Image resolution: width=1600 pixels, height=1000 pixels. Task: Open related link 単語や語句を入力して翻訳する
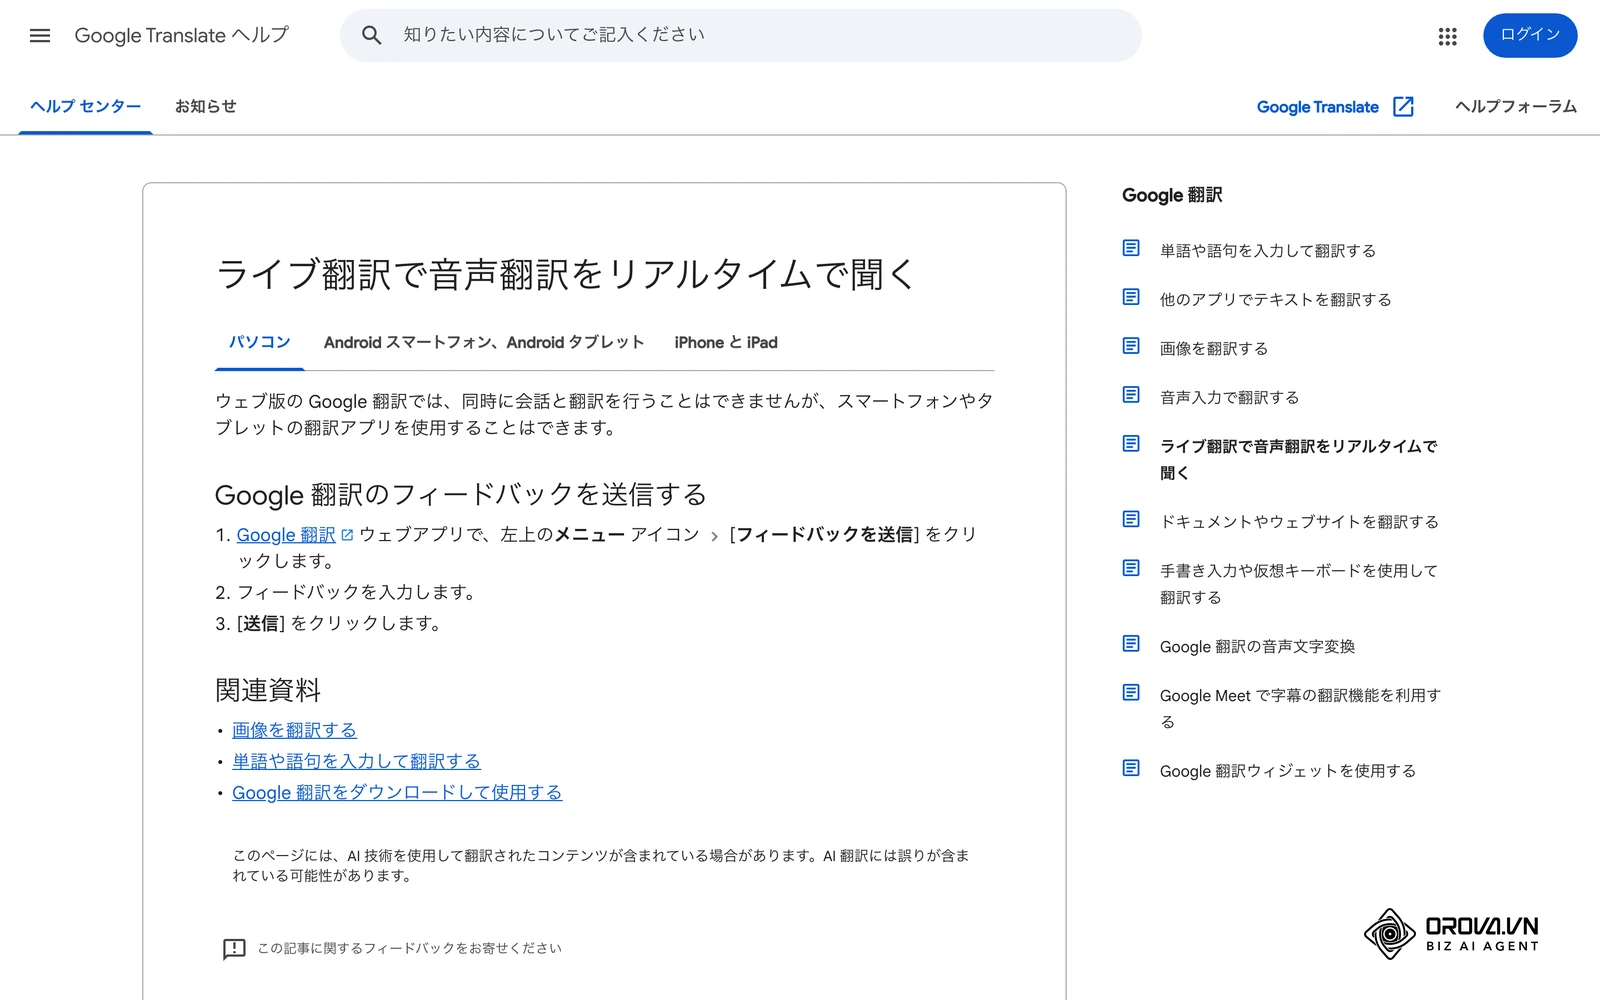pos(356,762)
